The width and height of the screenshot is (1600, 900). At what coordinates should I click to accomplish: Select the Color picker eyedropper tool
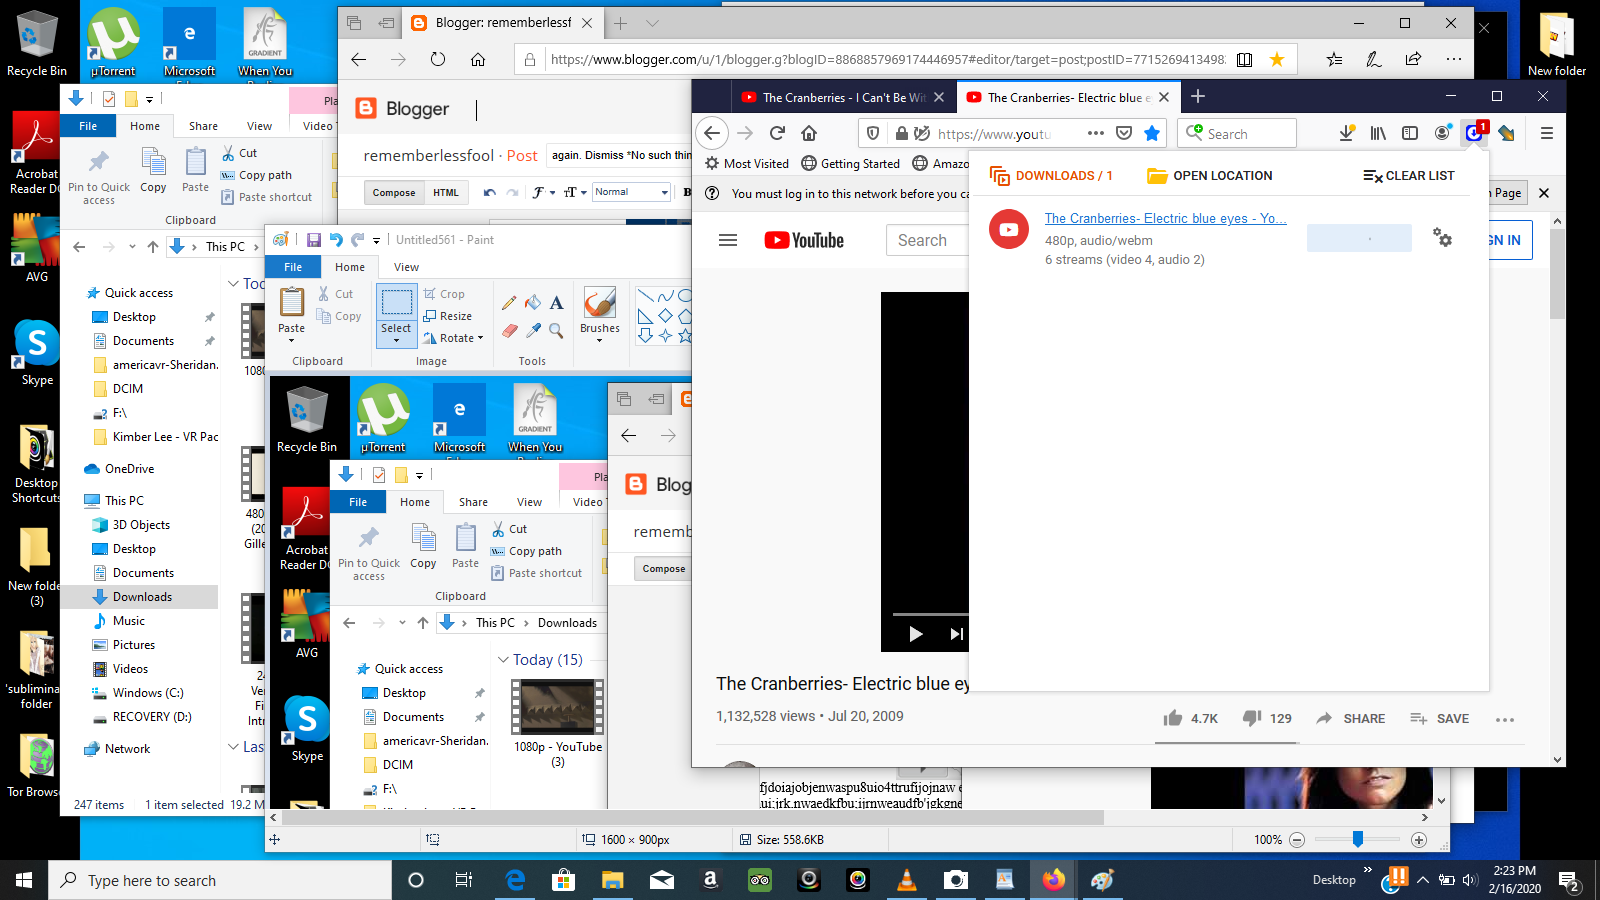point(533,331)
